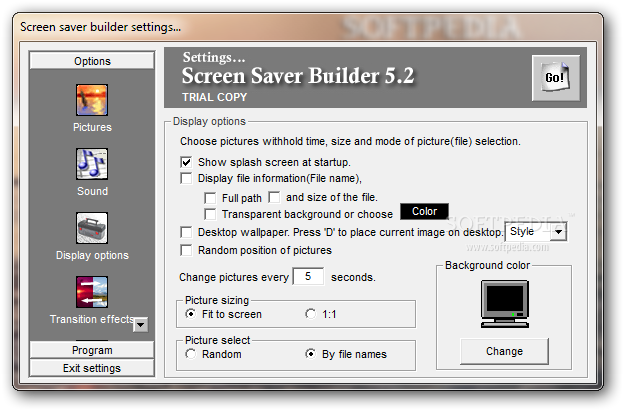Tick the 'and size of the file' checkbox
The width and height of the screenshot is (624, 411).
(274, 197)
